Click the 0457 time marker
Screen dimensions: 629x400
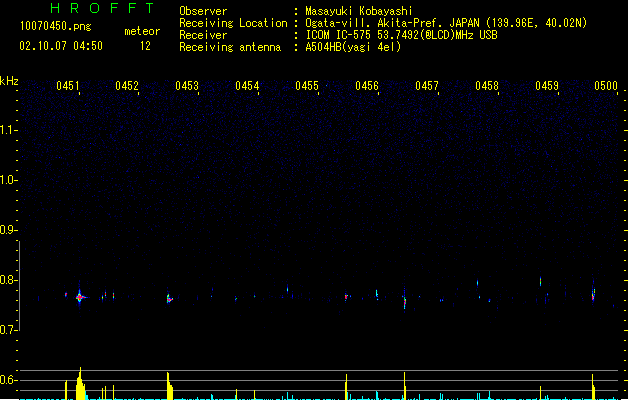click(427, 86)
